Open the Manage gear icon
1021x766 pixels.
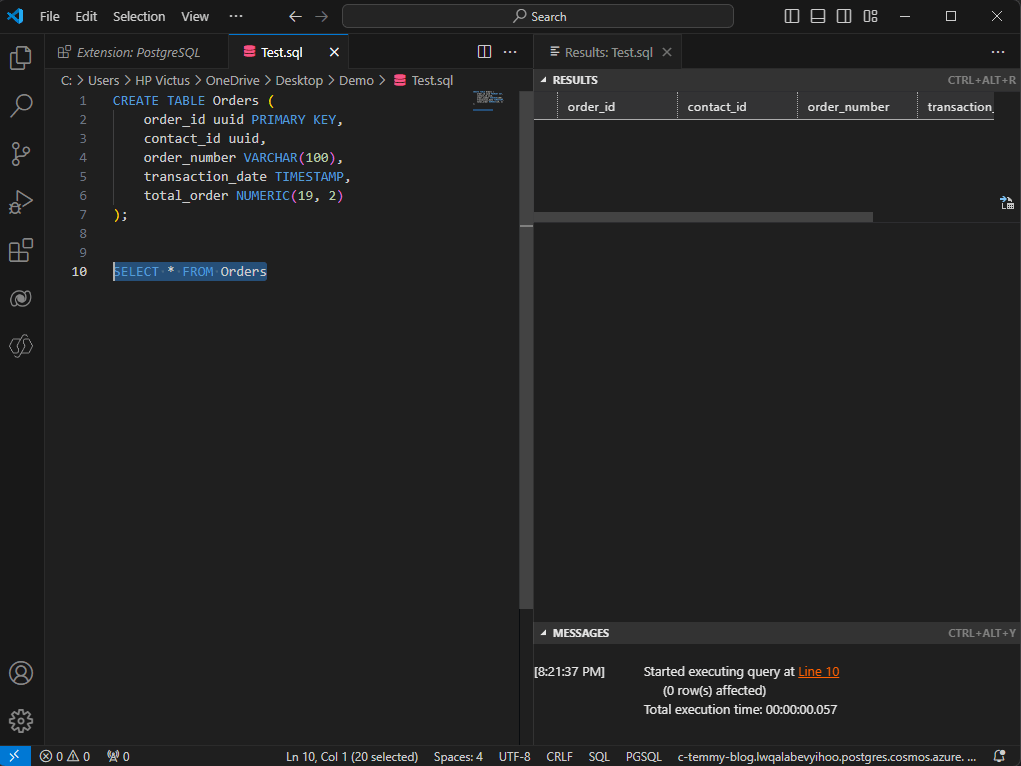[21, 721]
